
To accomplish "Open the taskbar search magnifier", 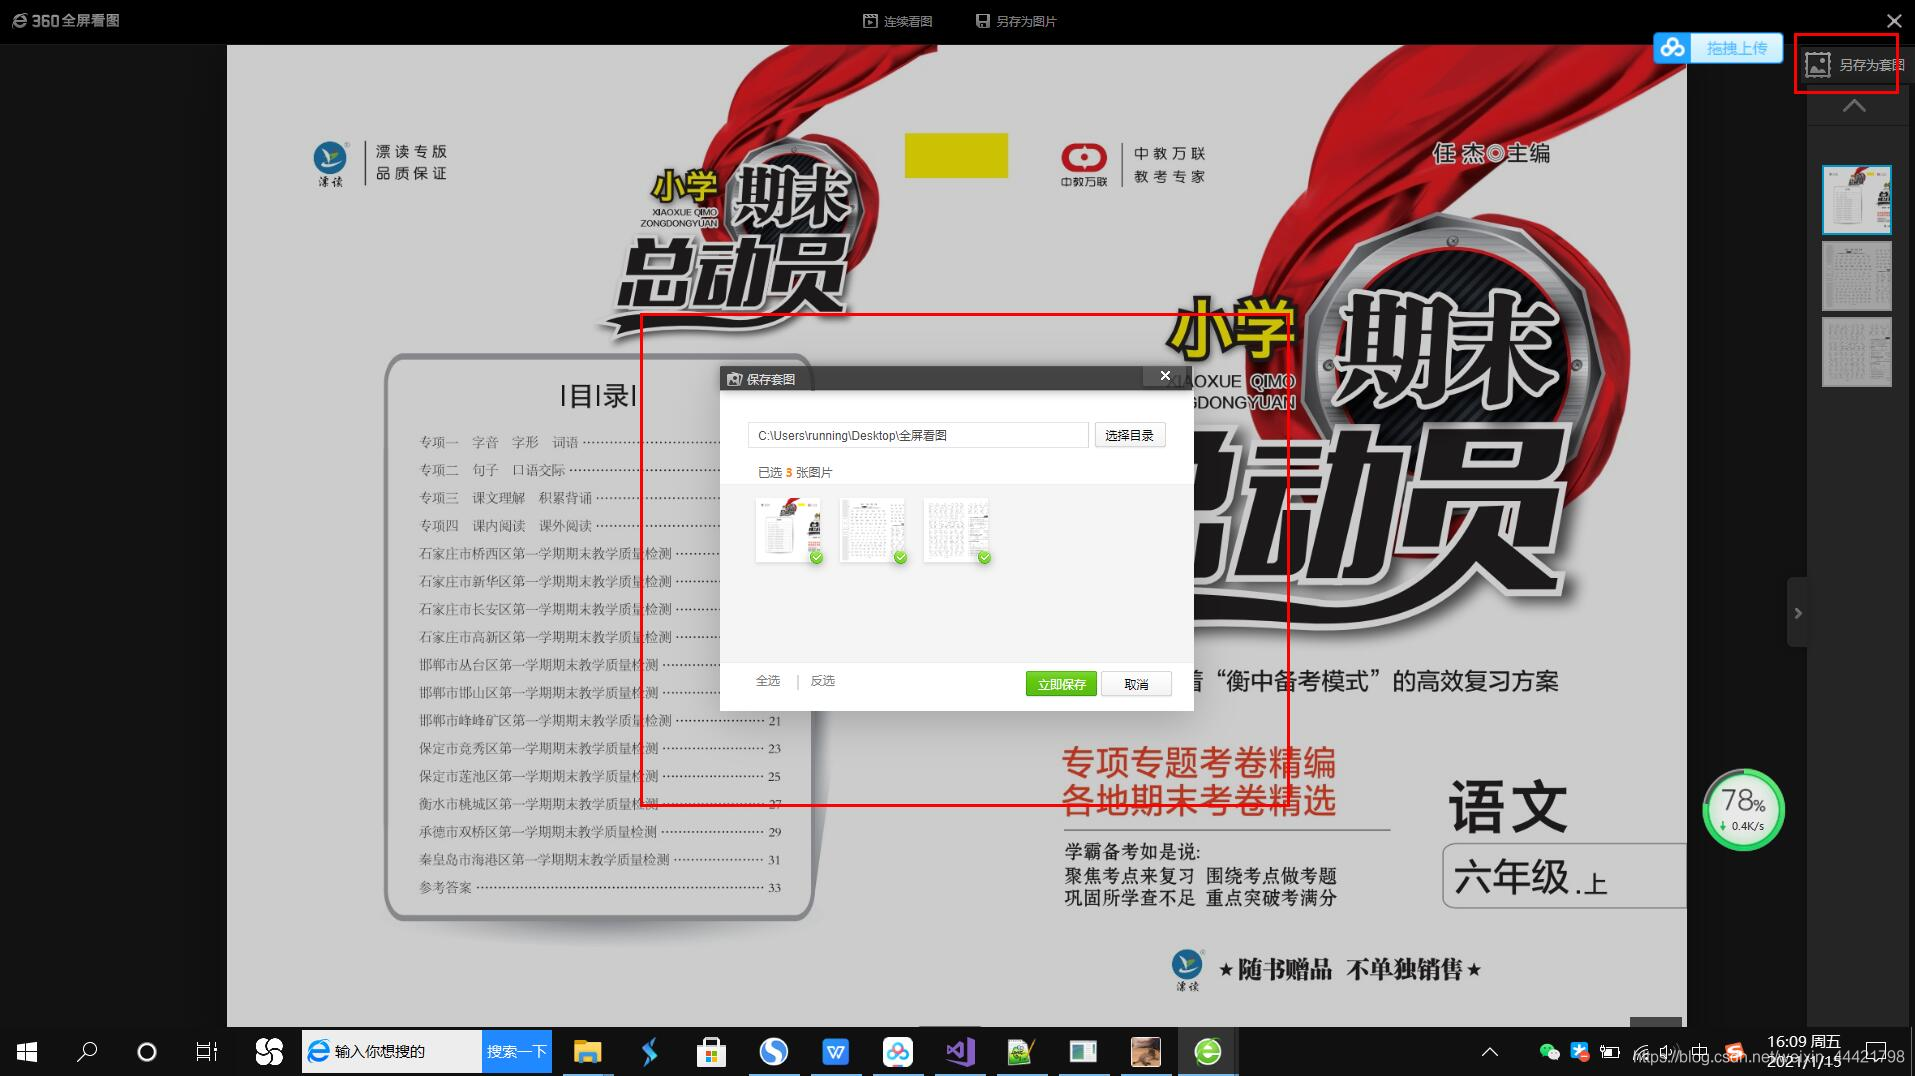I will pos(87,1052).
